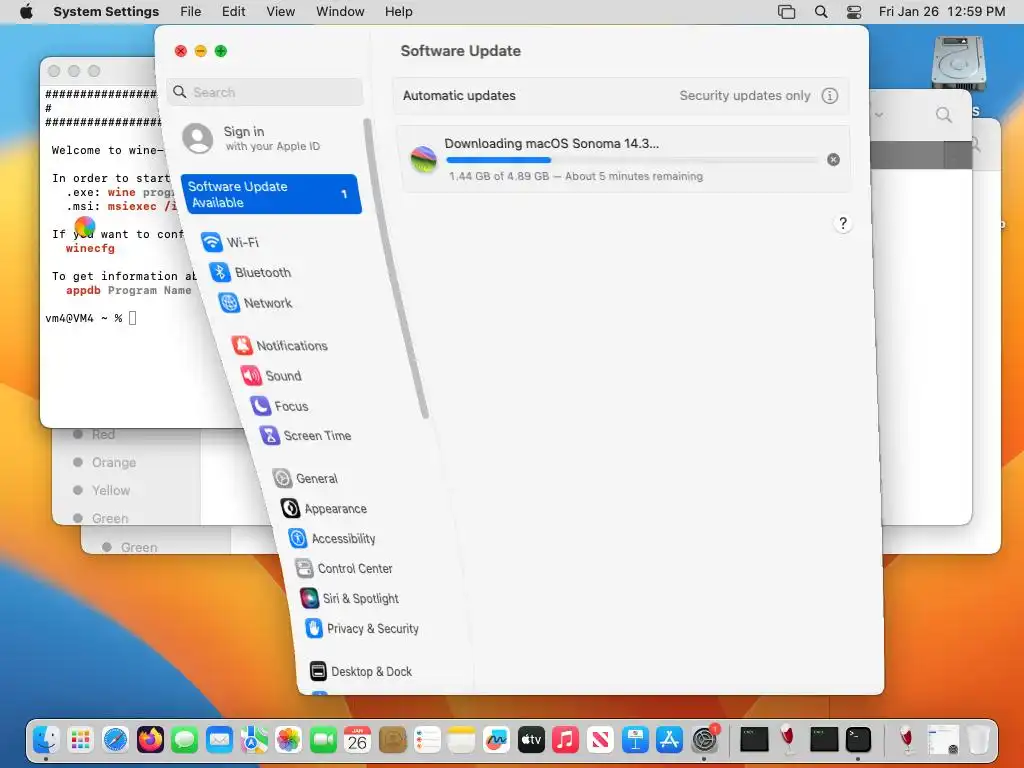Open Mail from the Dock

click(219, 740)
